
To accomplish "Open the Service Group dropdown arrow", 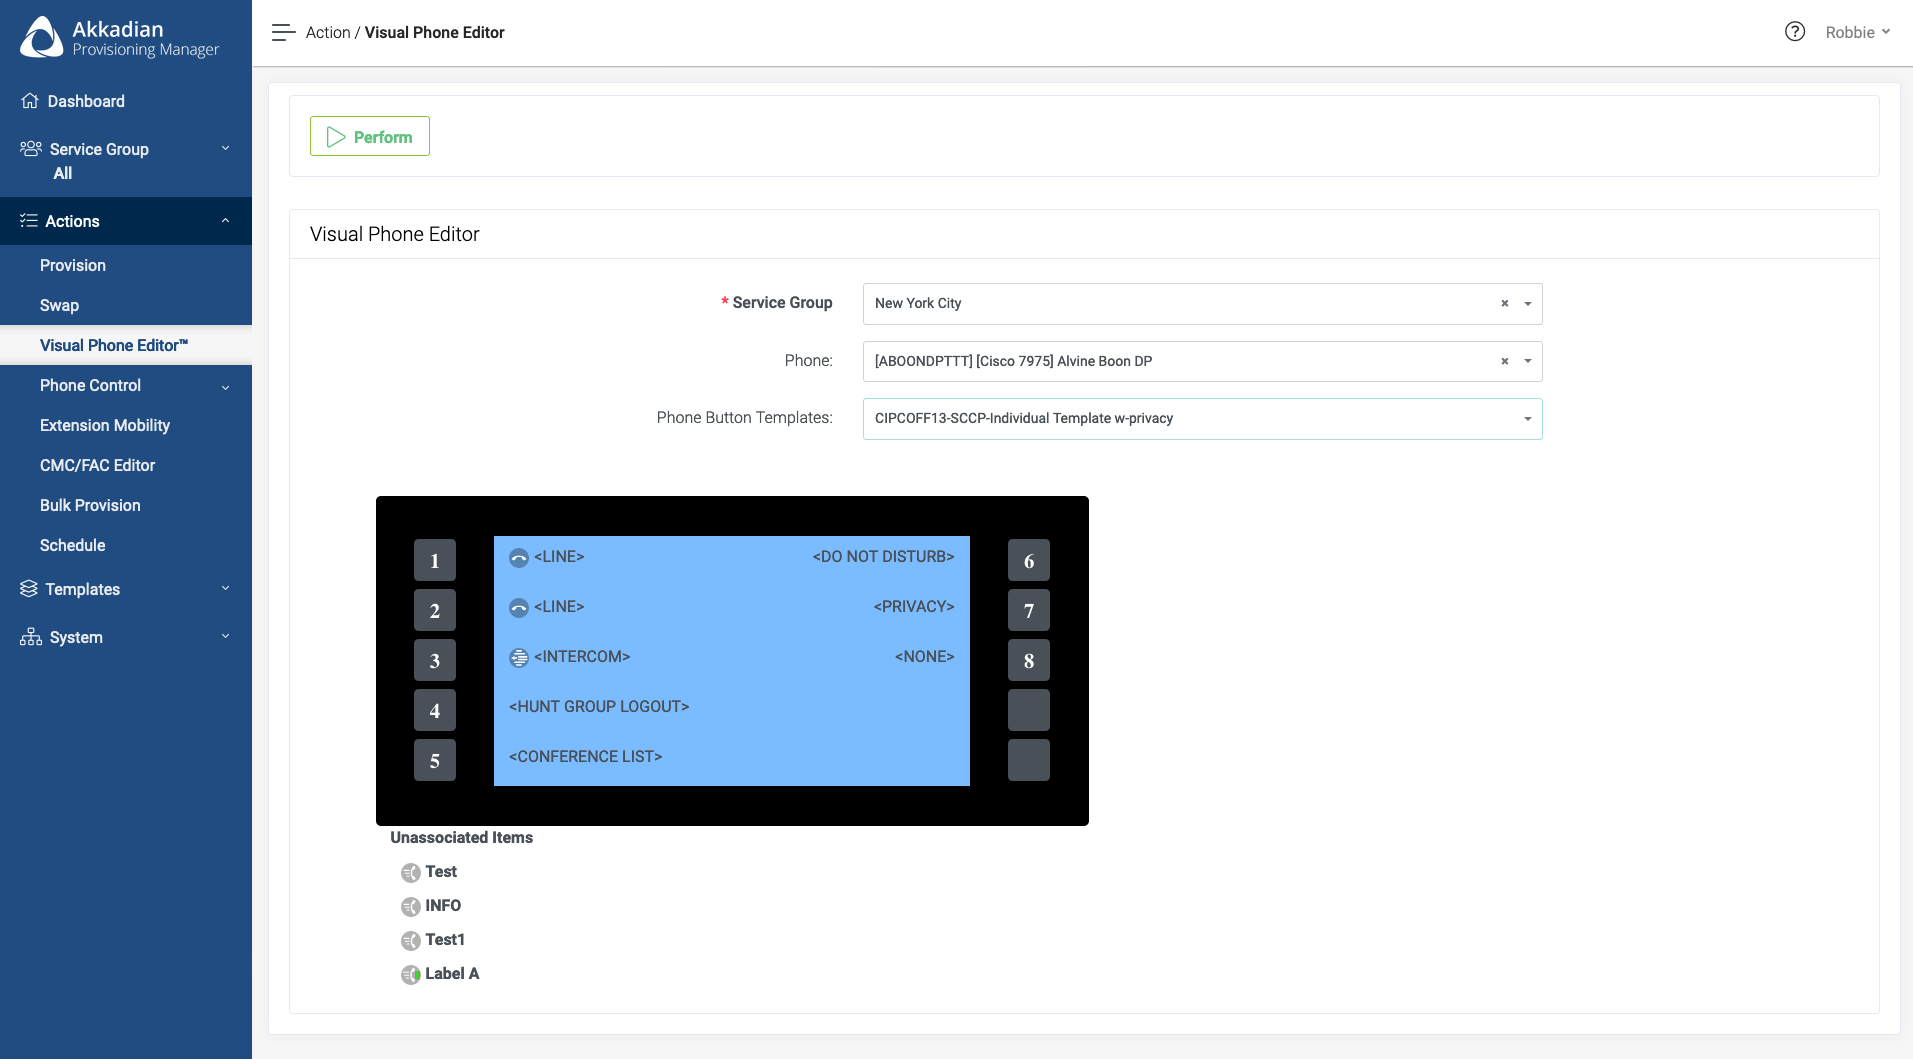I will pos(1528,304).
